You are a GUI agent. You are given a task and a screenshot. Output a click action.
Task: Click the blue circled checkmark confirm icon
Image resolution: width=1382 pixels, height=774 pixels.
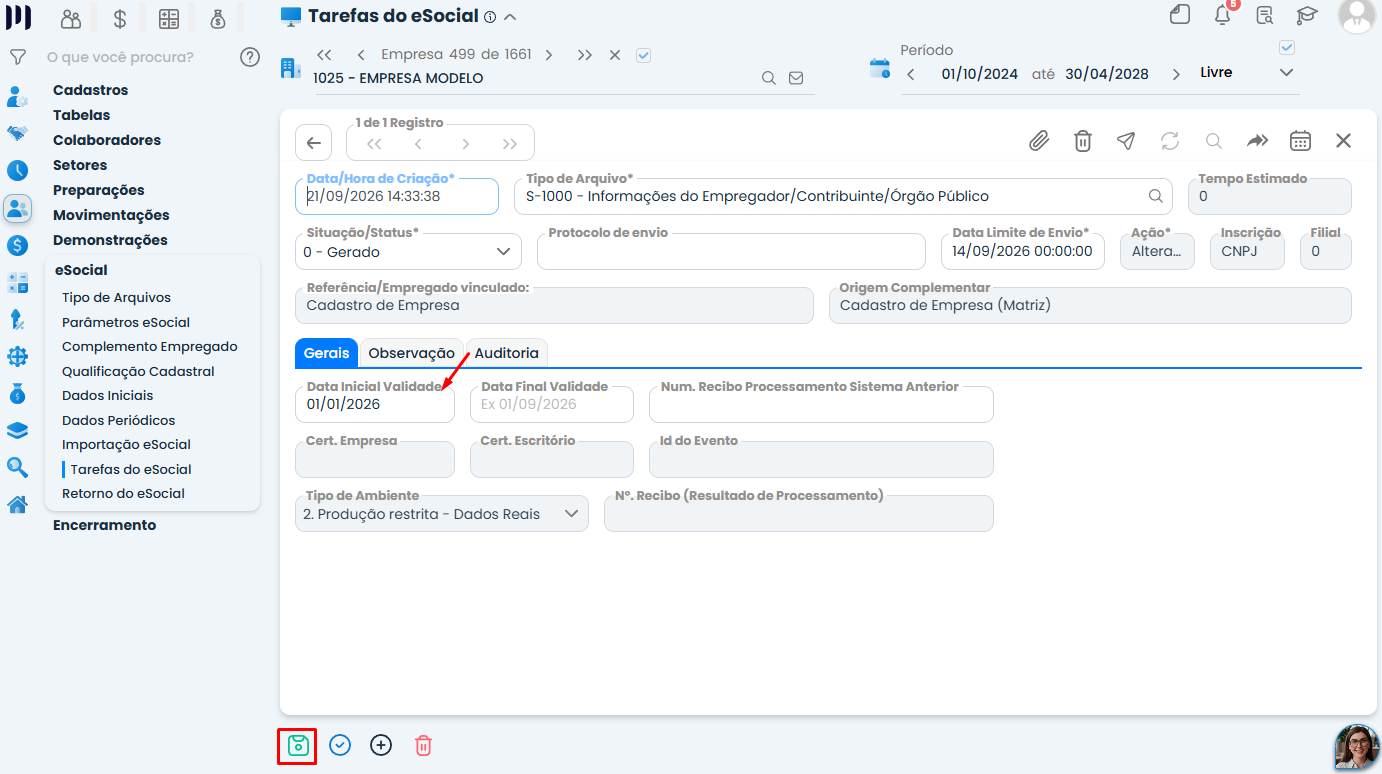(340, 745)
